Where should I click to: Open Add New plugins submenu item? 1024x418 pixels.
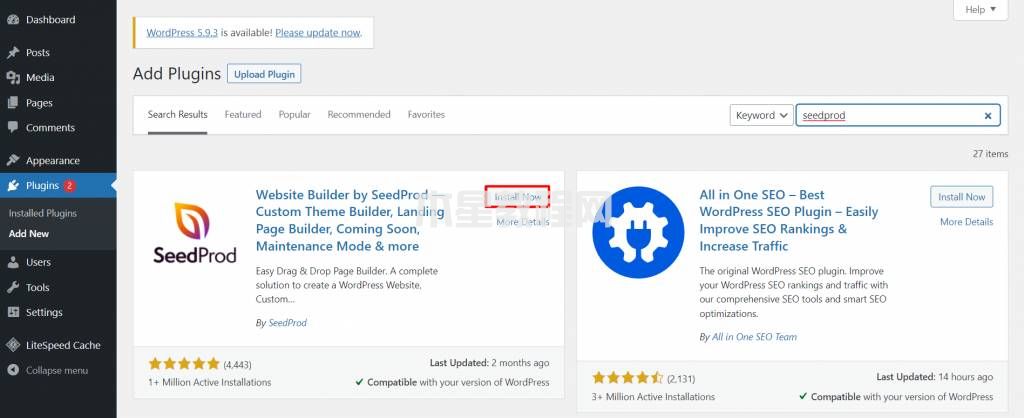[x=29, y=233]
